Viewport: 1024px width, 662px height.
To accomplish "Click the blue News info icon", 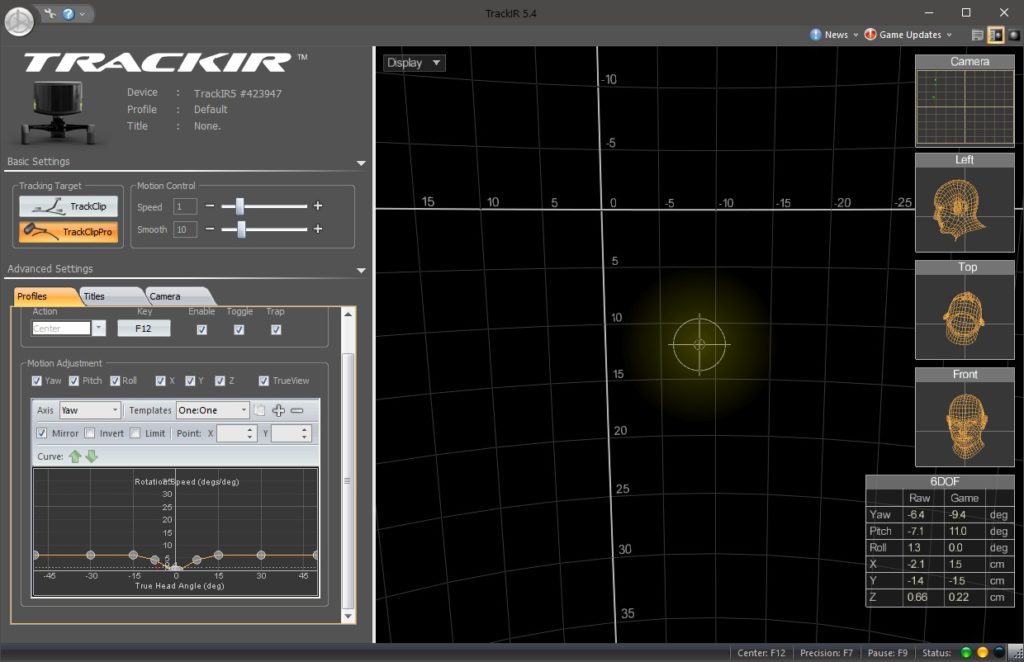I will (816, 35).
